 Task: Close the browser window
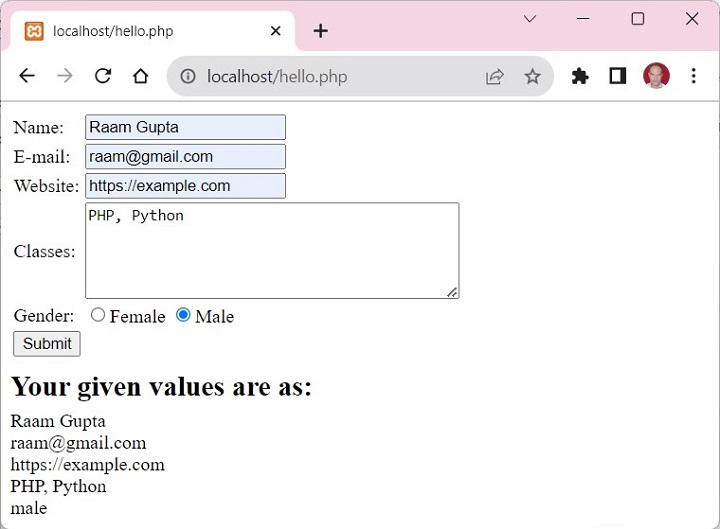692,19
